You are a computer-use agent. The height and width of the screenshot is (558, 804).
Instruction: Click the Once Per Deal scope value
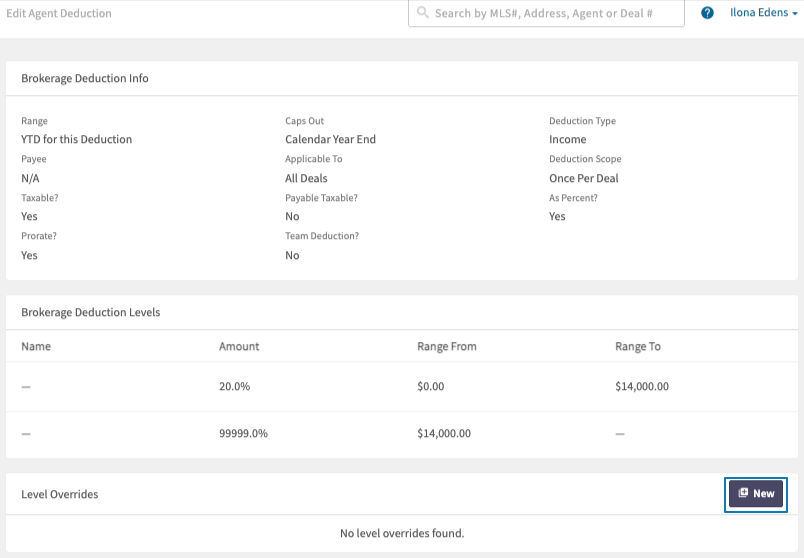coord(584,178)
